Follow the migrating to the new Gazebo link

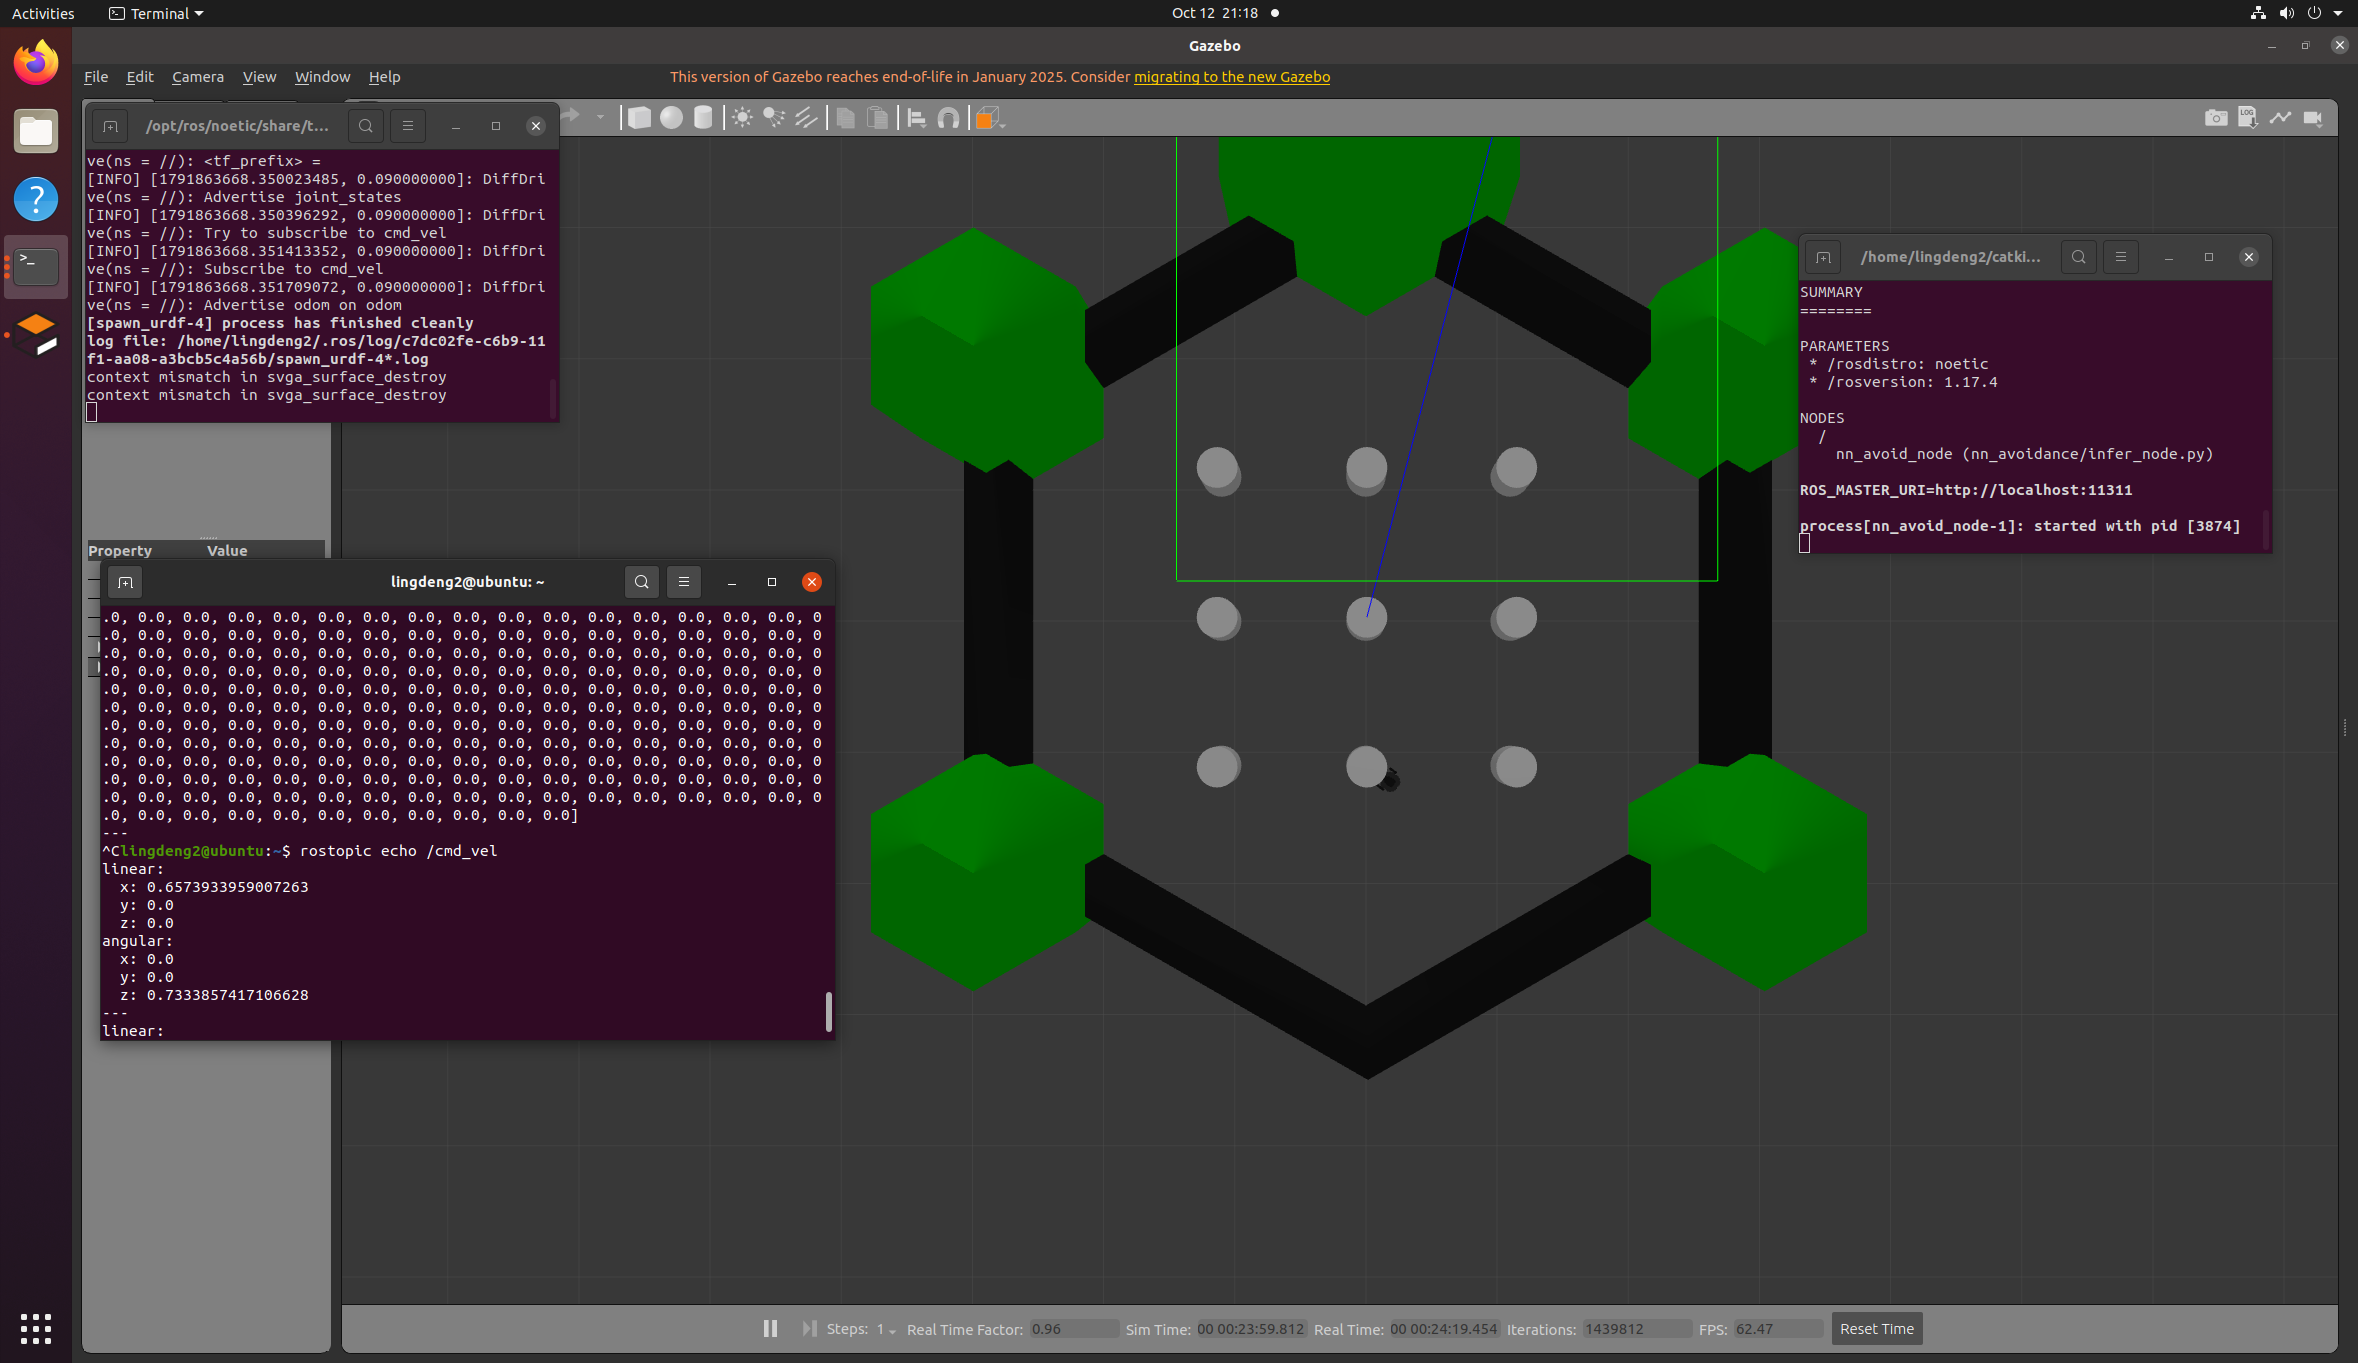coord(1232,77)
